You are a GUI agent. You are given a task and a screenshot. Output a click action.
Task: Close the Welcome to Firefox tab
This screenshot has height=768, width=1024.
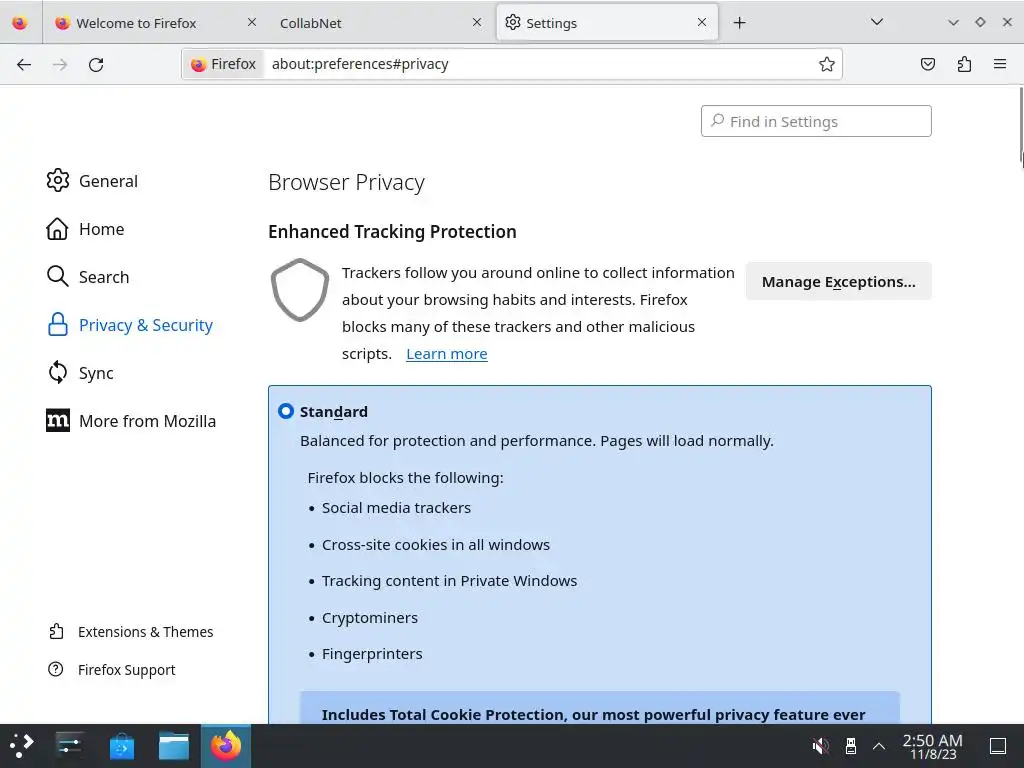[x=252, y=22]
